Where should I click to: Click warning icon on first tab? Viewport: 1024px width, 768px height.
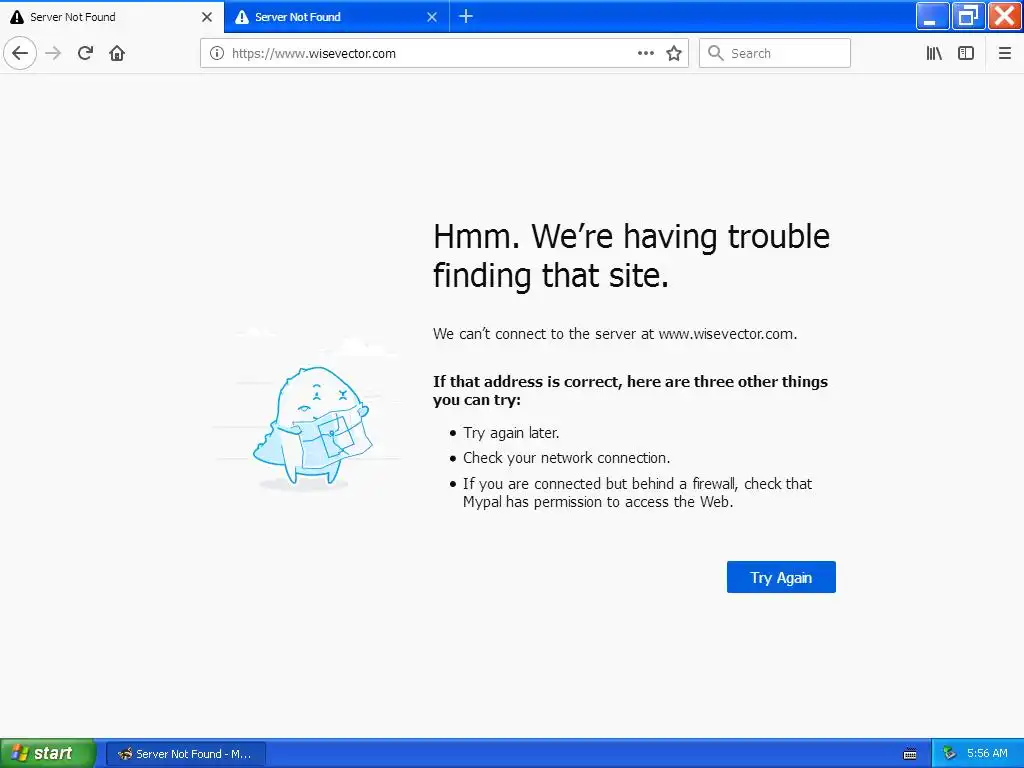pyautogui.click(x=17, y=17)
